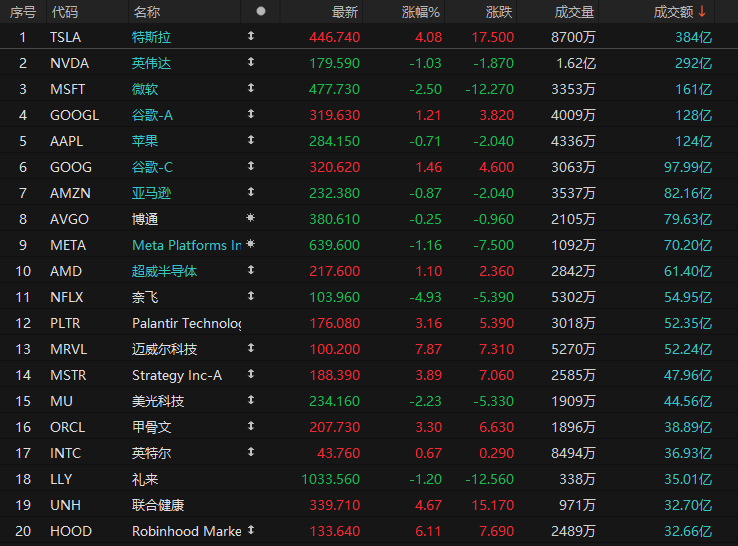
Task: Click the -12.560 change value
Action: (489, 479)
